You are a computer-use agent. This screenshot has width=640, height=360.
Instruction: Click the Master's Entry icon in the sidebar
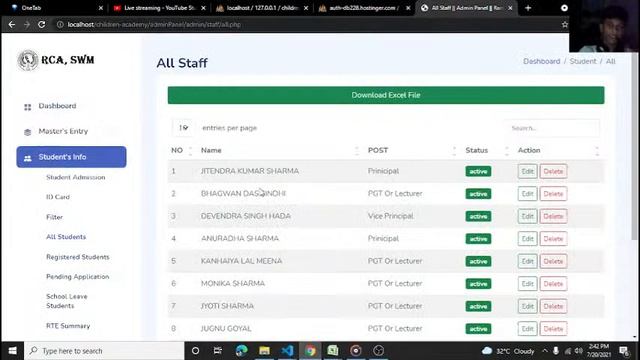point(27,132)
